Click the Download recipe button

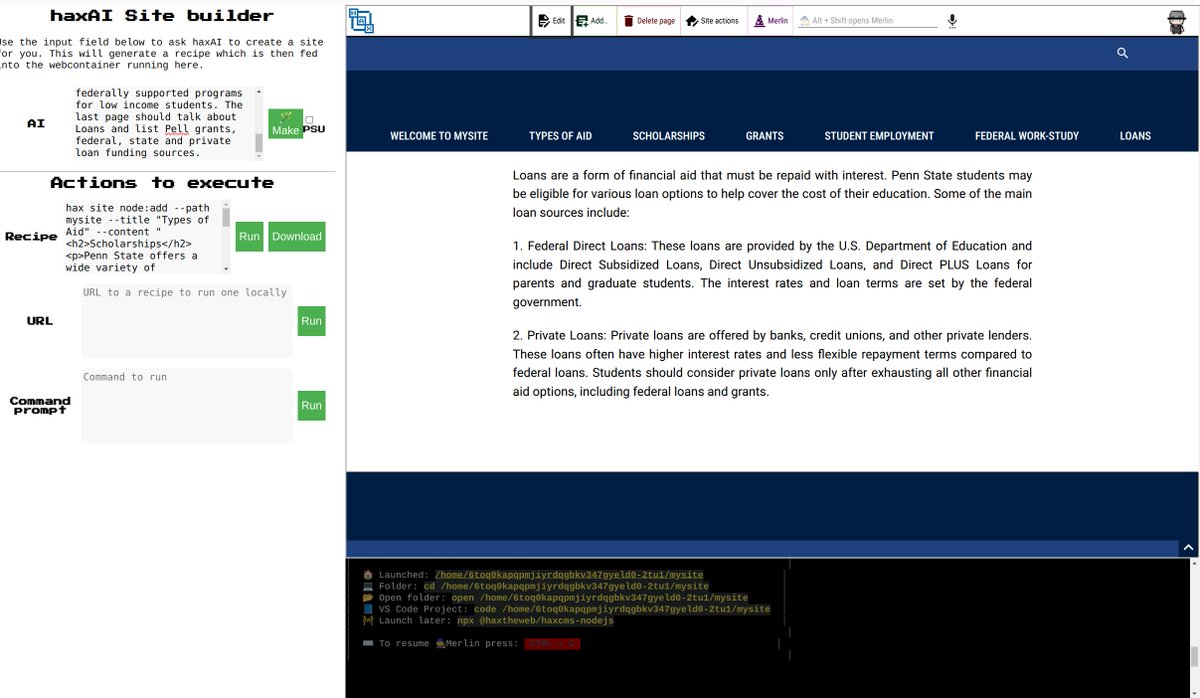(x=297, y=237)
